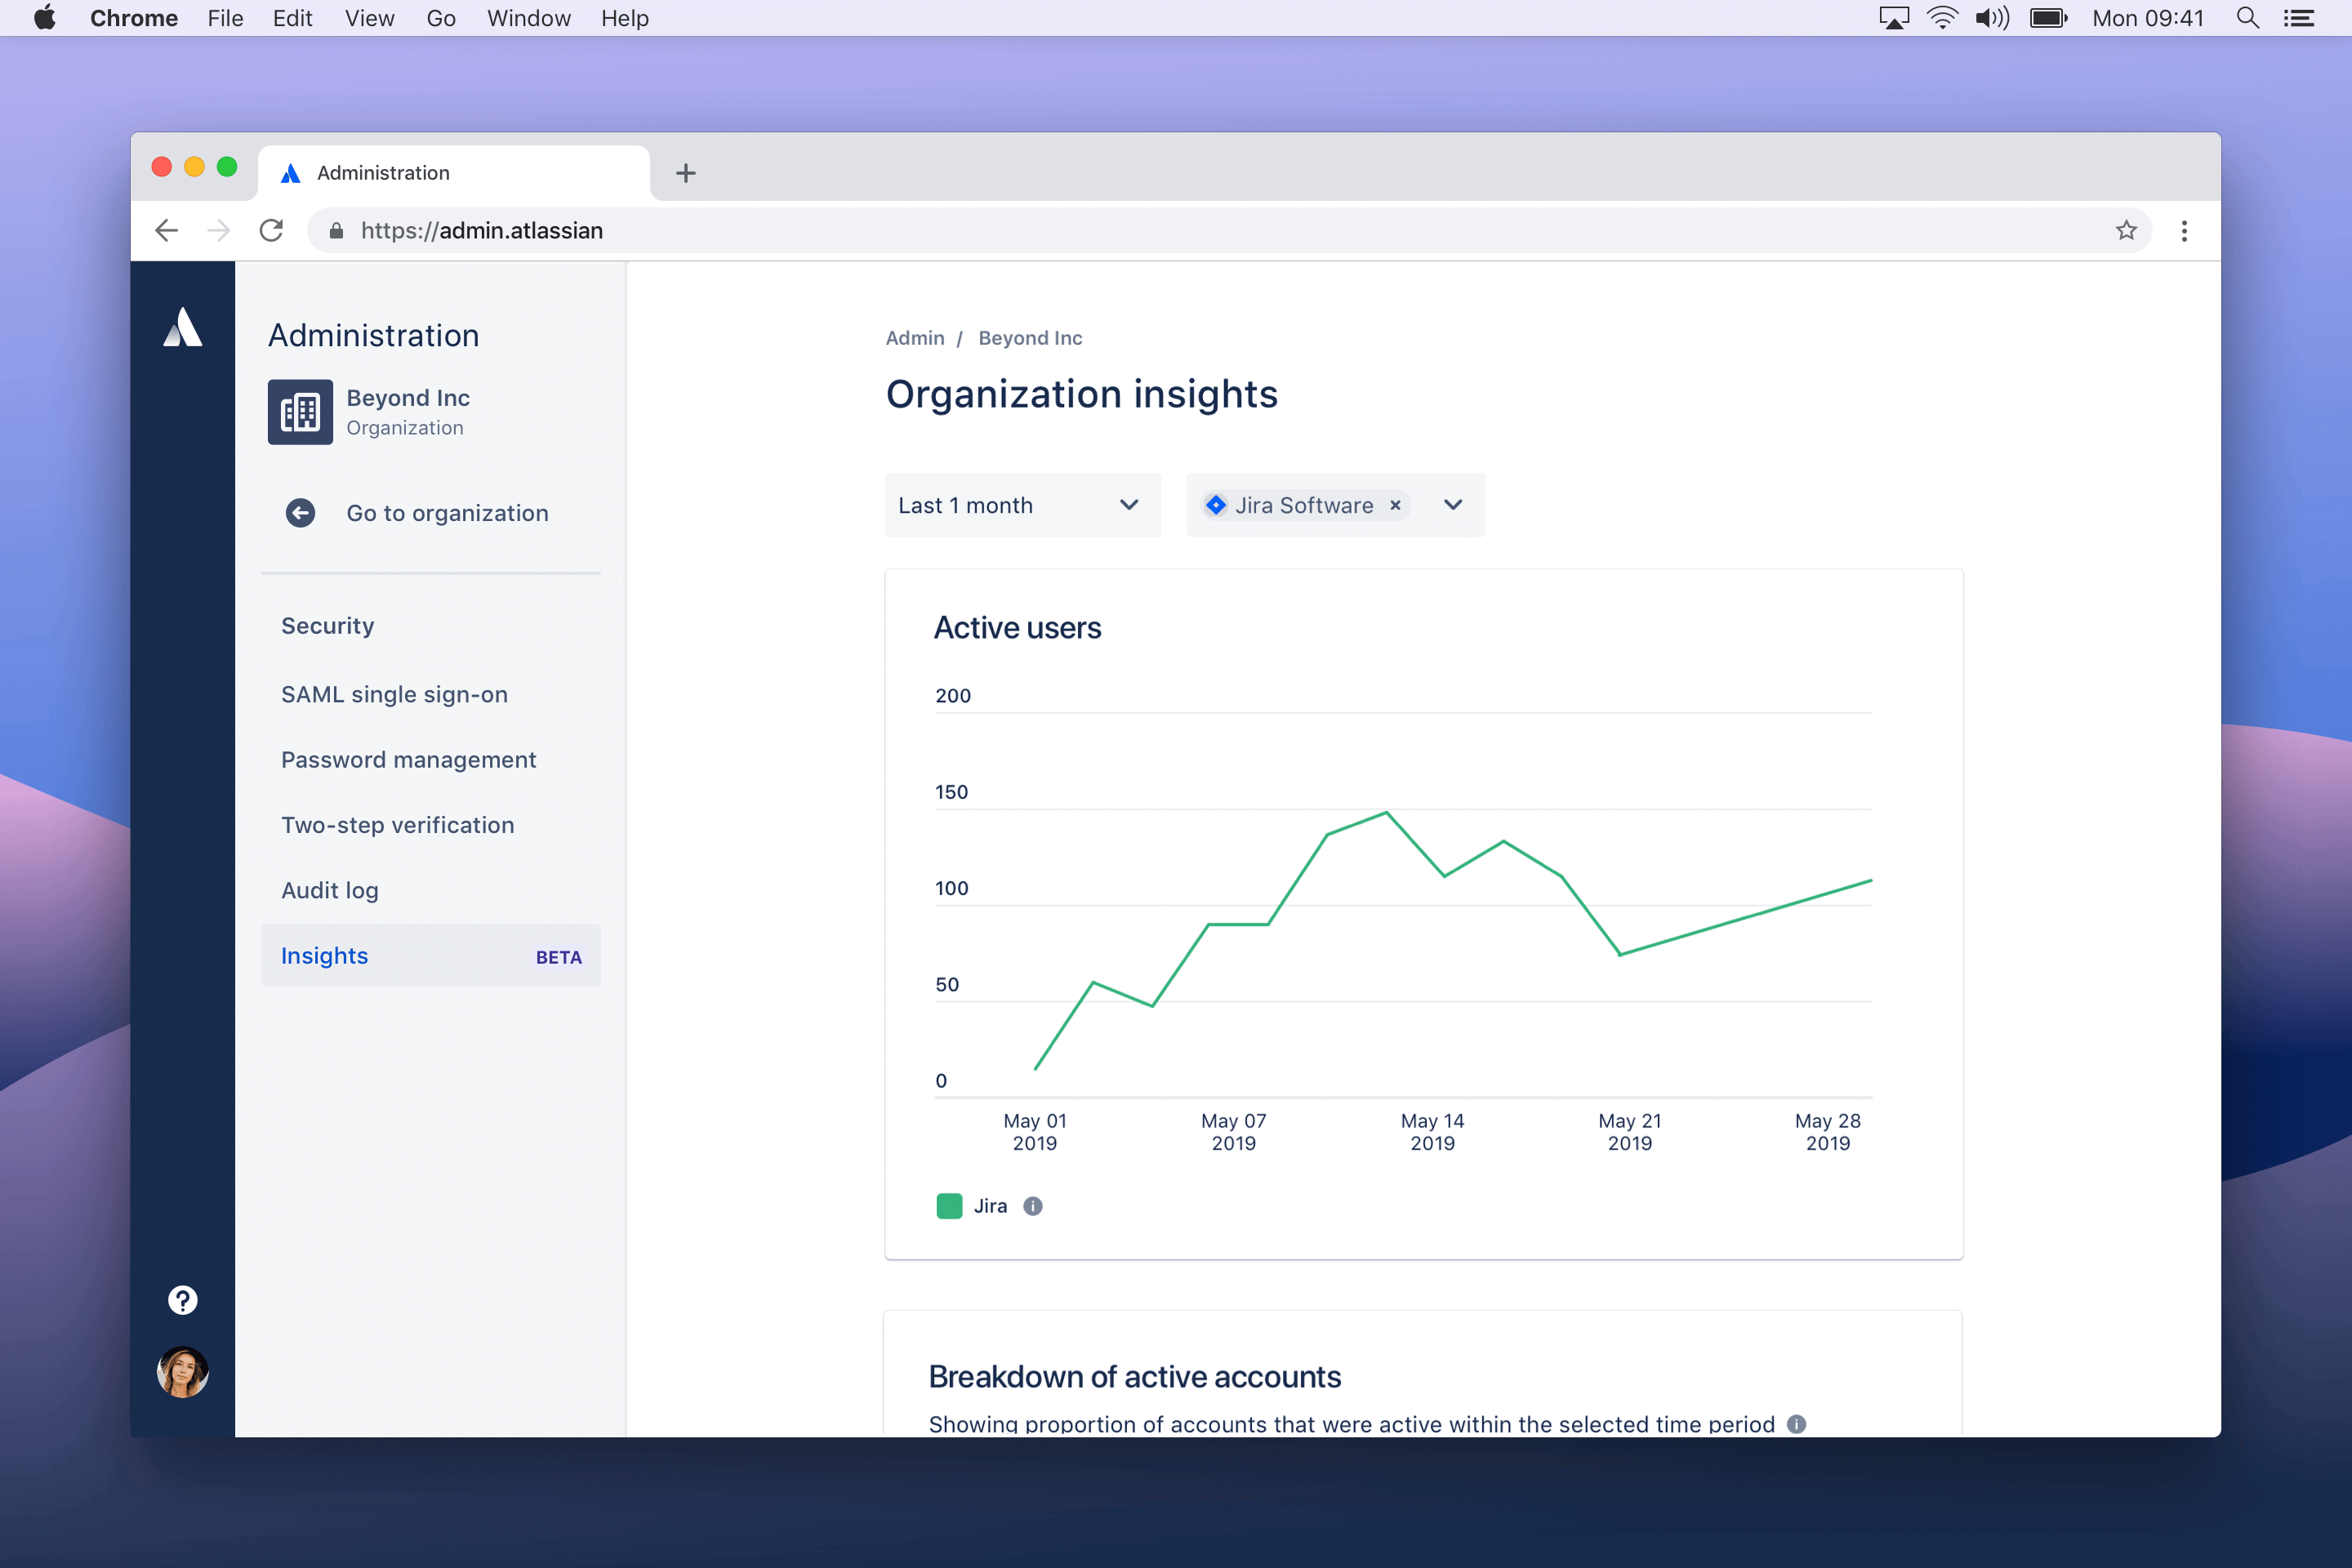This screenshot has width=2352, height=1568.
Task: Click the bookmark/star icon in address bar
Action: (2127, 229)
